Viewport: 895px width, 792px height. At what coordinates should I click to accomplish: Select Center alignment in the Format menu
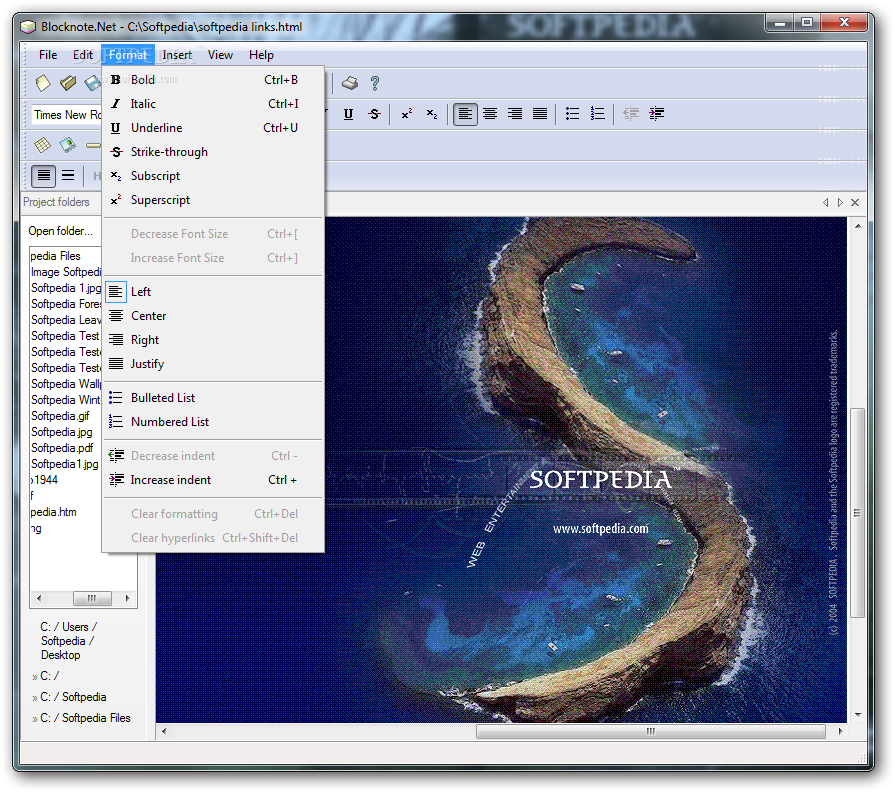pos(213,316)
